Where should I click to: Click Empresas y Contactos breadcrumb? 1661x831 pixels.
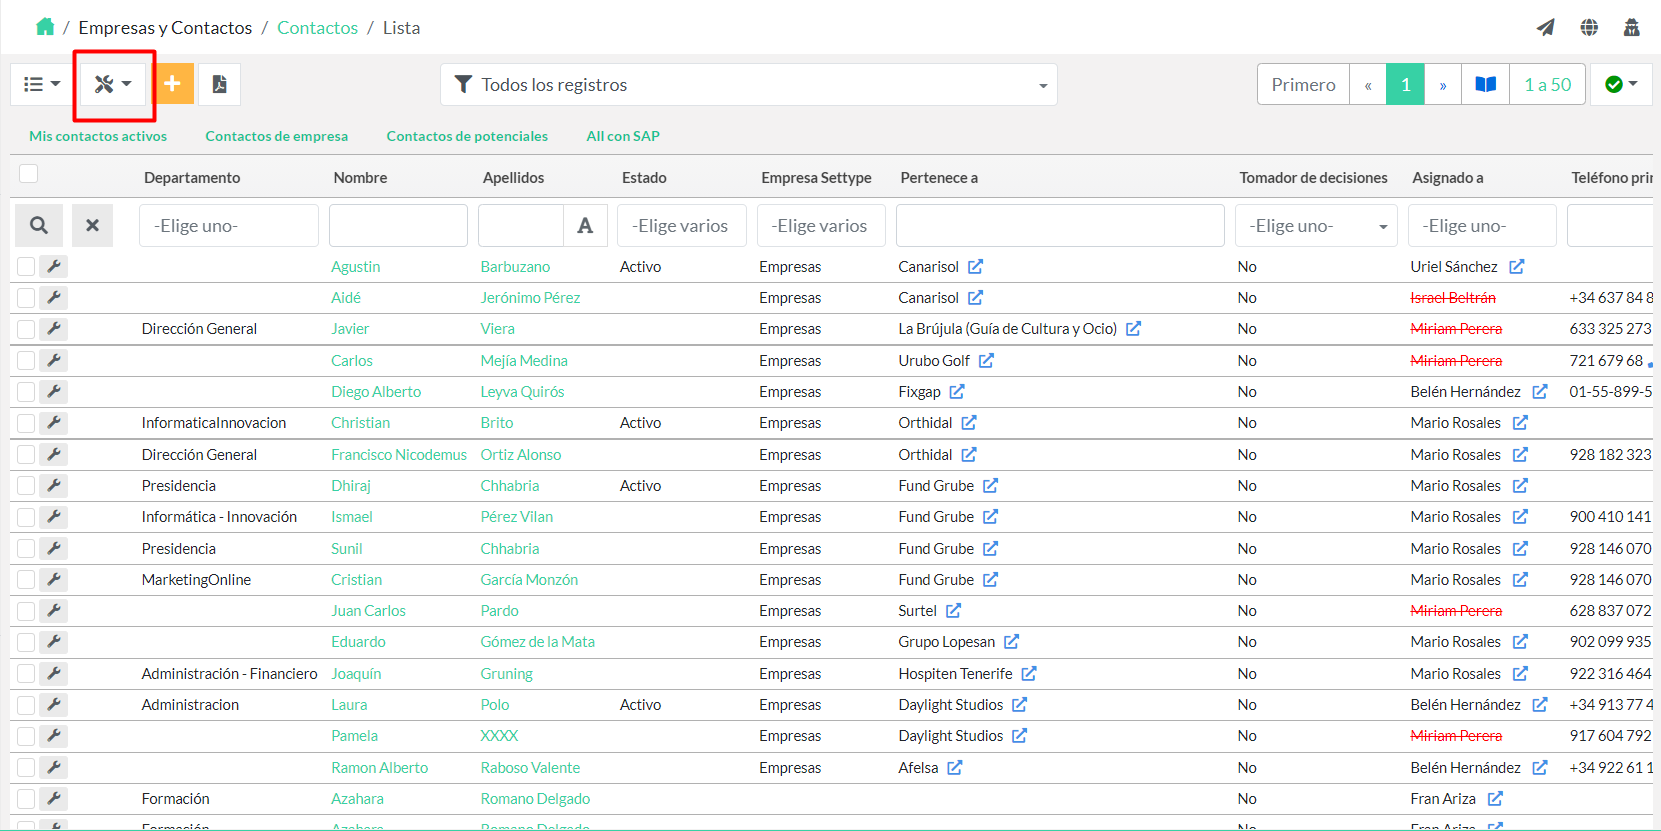tap(165, 28)
